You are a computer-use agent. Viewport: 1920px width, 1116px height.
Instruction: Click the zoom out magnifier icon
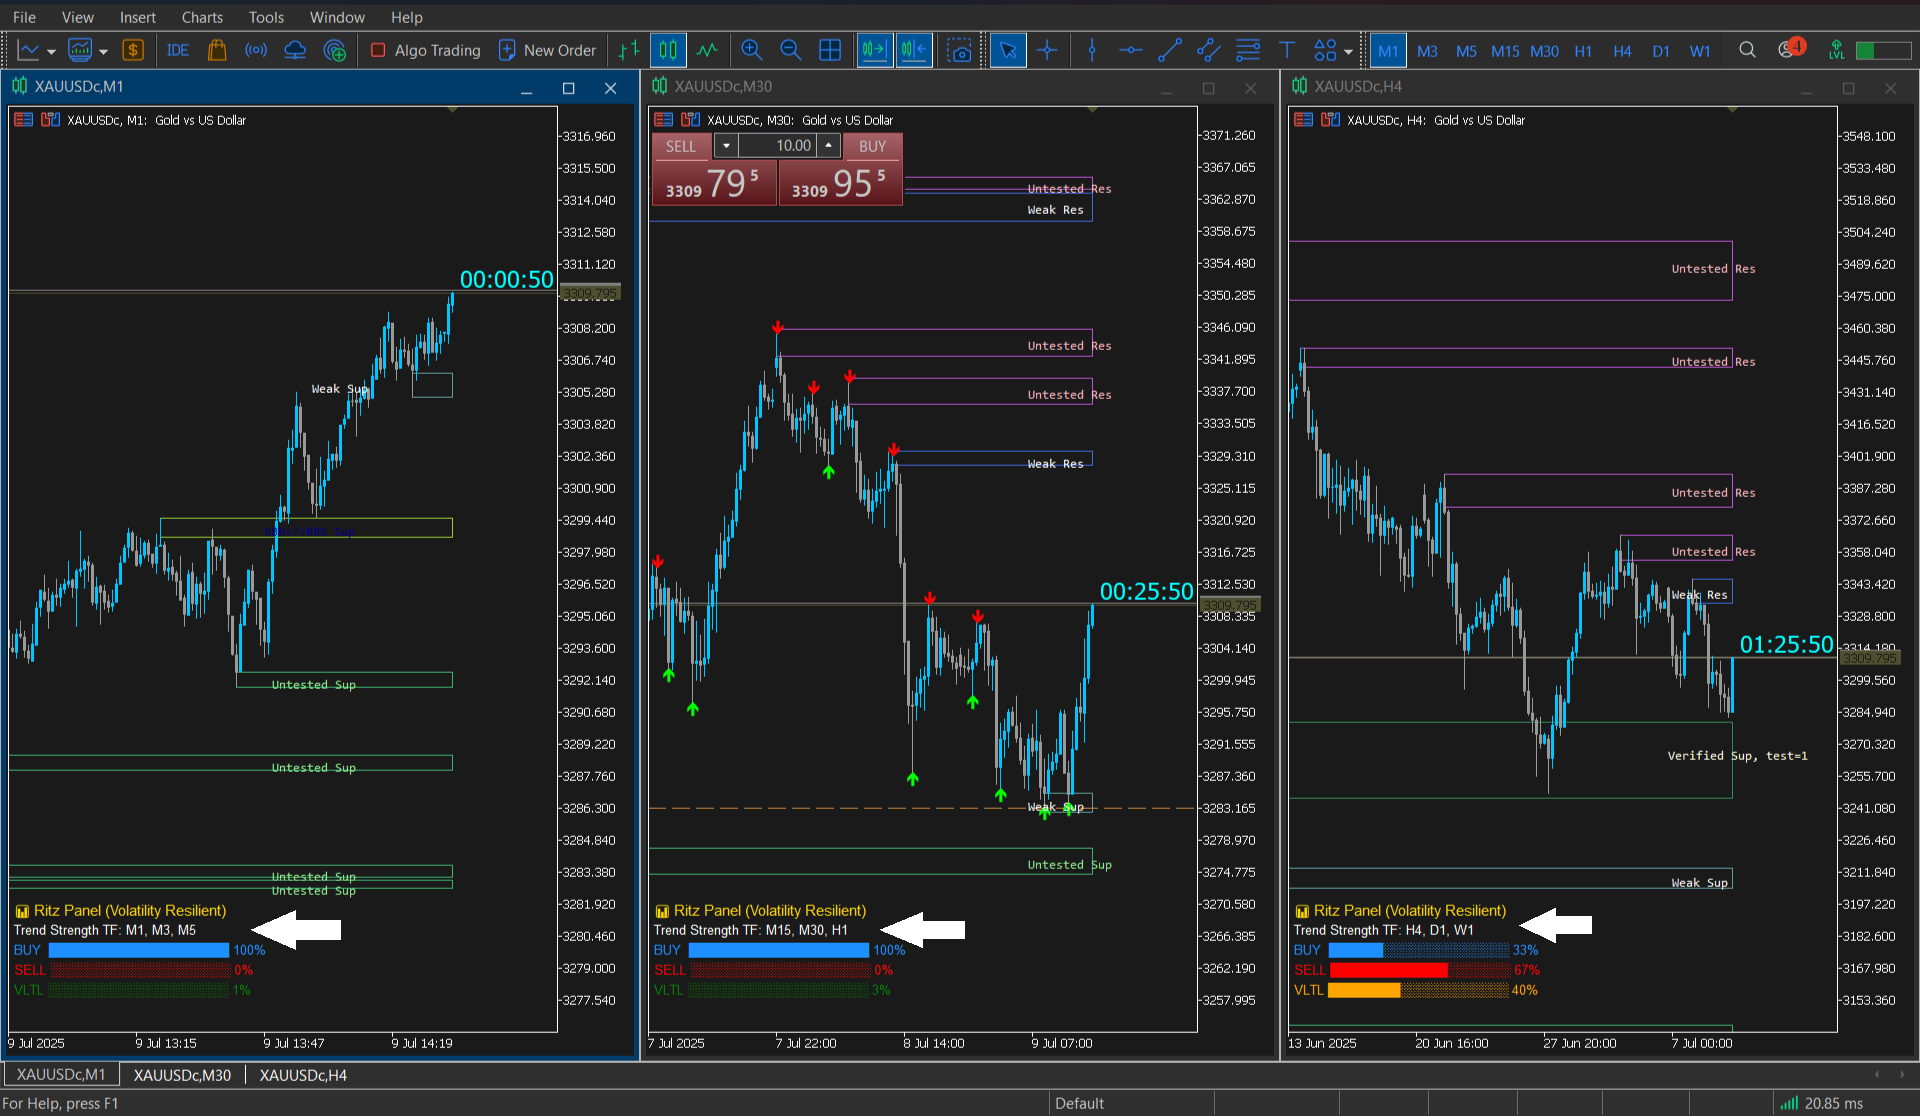[x=790, y=50]
